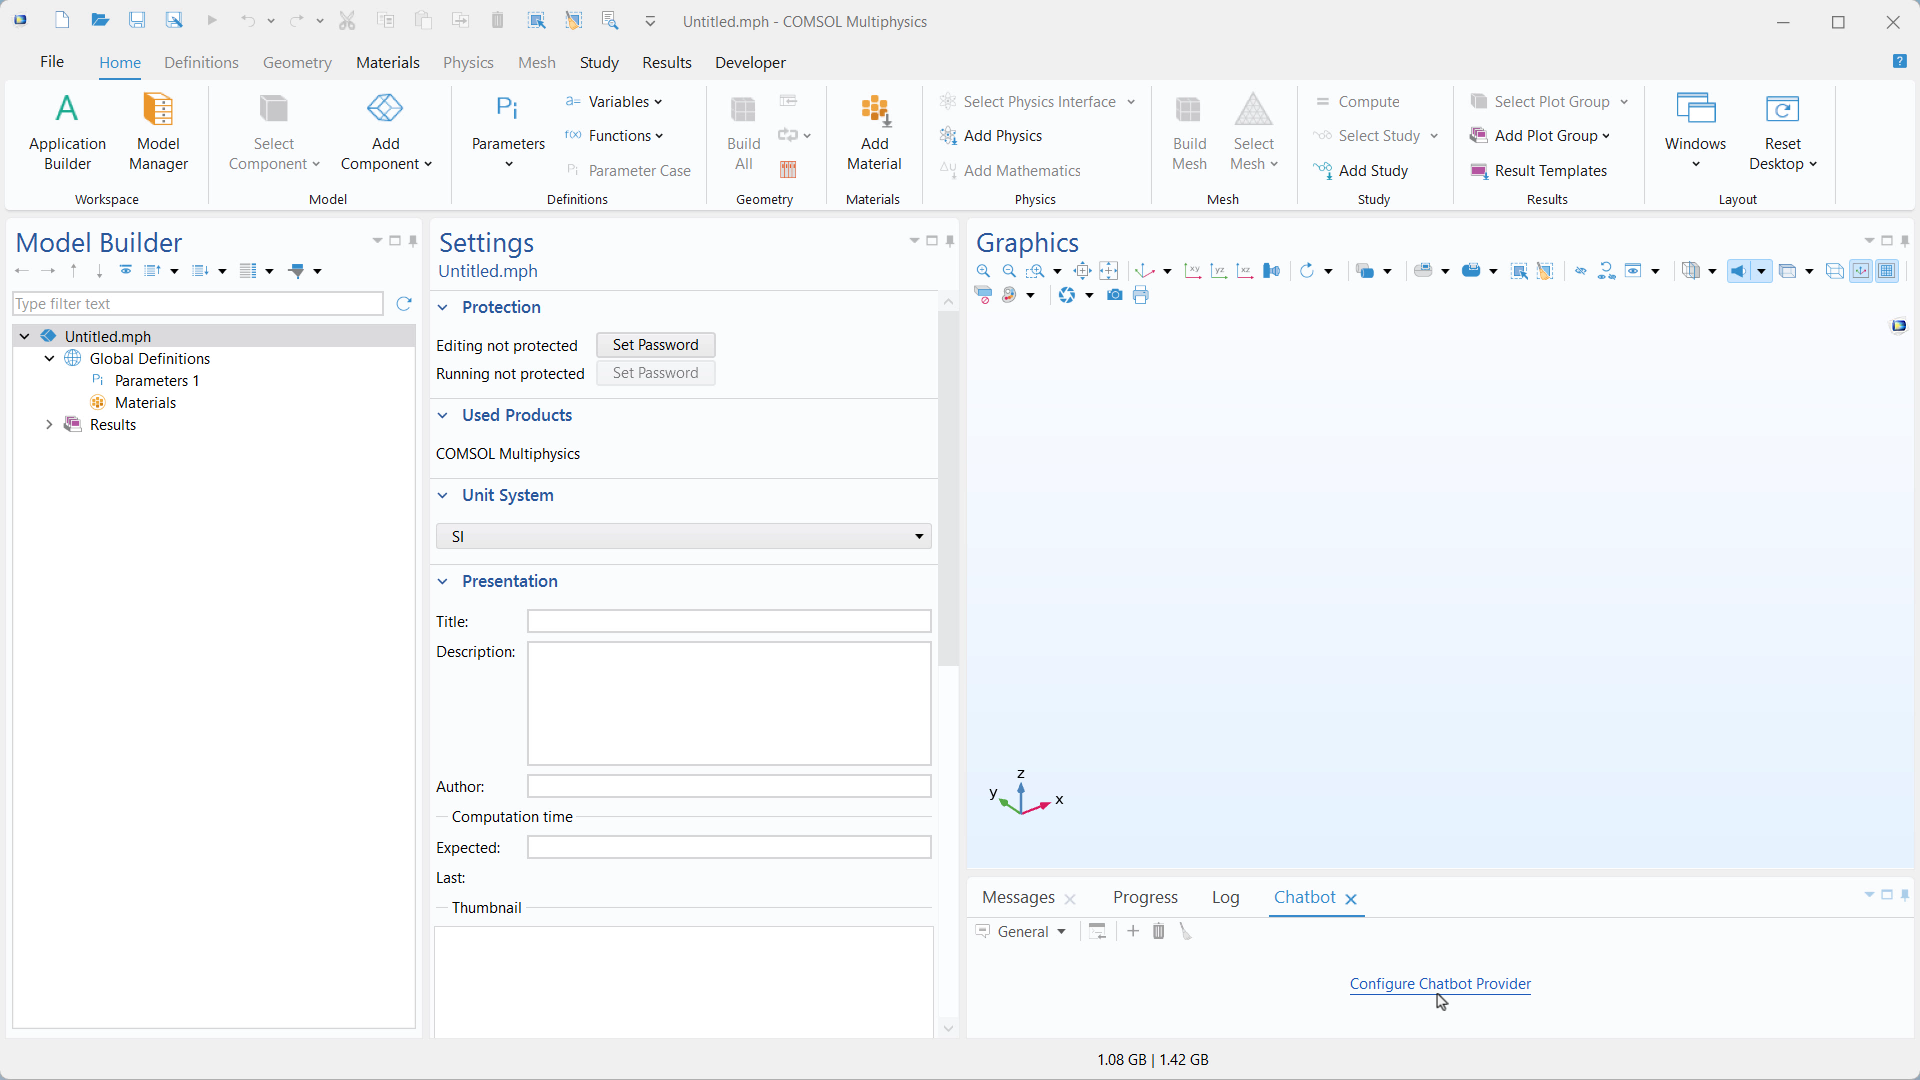
Task: Collapse the Used Products section
Action: [x=443, y=415]
